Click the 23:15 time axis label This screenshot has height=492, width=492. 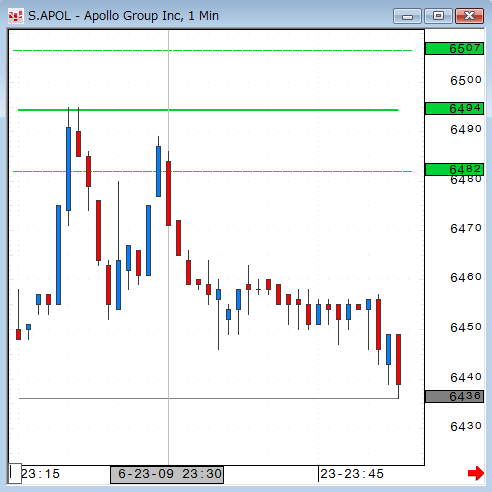[x=40, y=474]
